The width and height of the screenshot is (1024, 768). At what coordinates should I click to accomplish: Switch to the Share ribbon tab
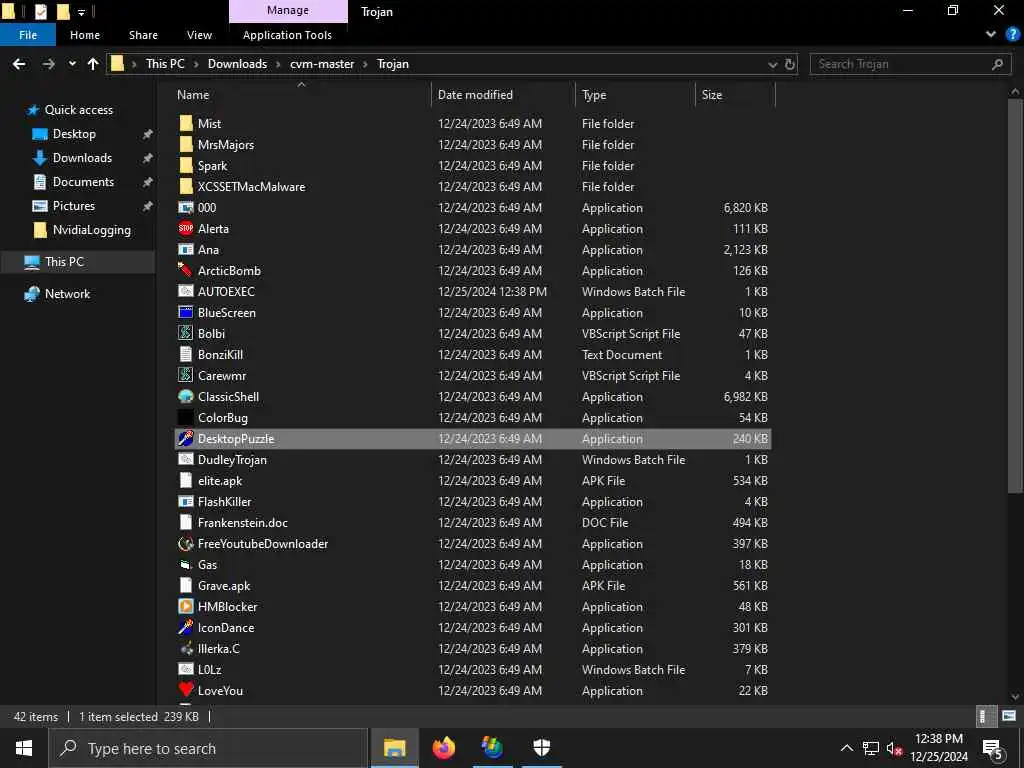(143, 35)
